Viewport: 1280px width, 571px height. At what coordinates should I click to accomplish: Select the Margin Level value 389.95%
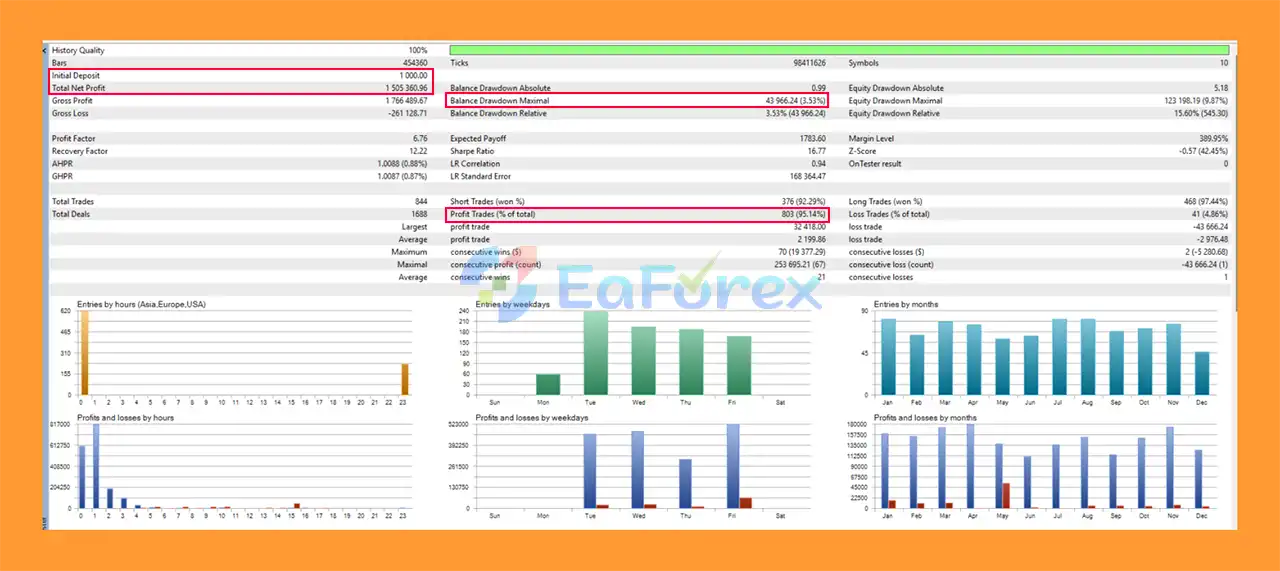tap(1213, 138)
